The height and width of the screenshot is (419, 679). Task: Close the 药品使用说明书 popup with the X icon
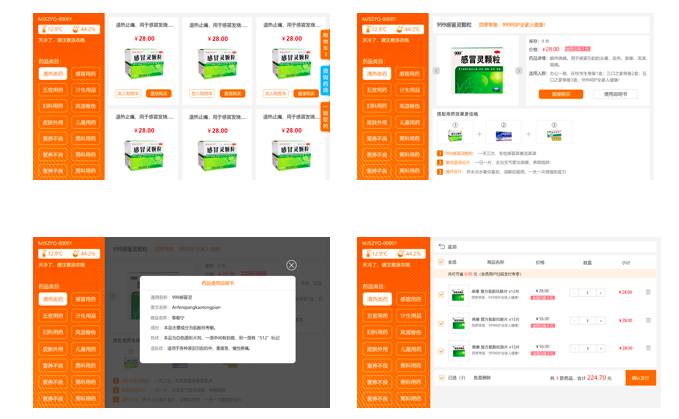(x=291, y=265)
